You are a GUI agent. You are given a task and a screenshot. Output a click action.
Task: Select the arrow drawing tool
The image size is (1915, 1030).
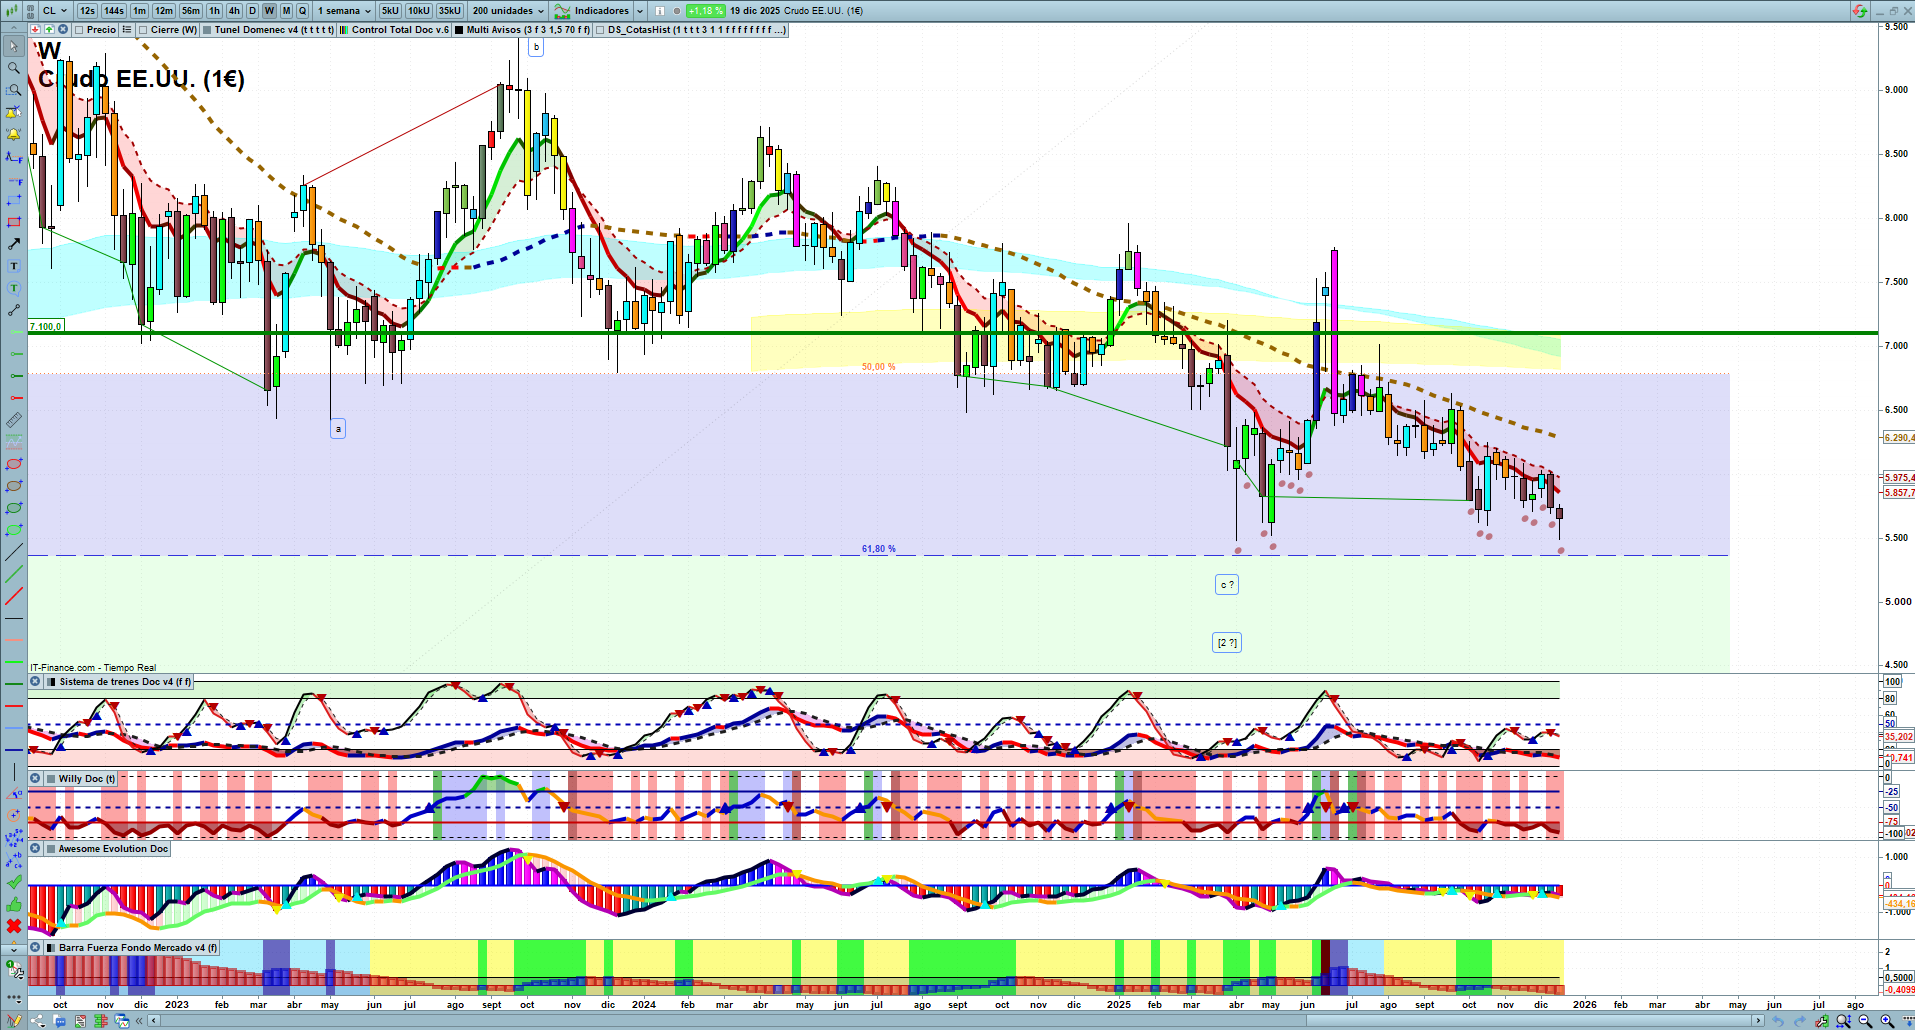(x=14, y=244)
